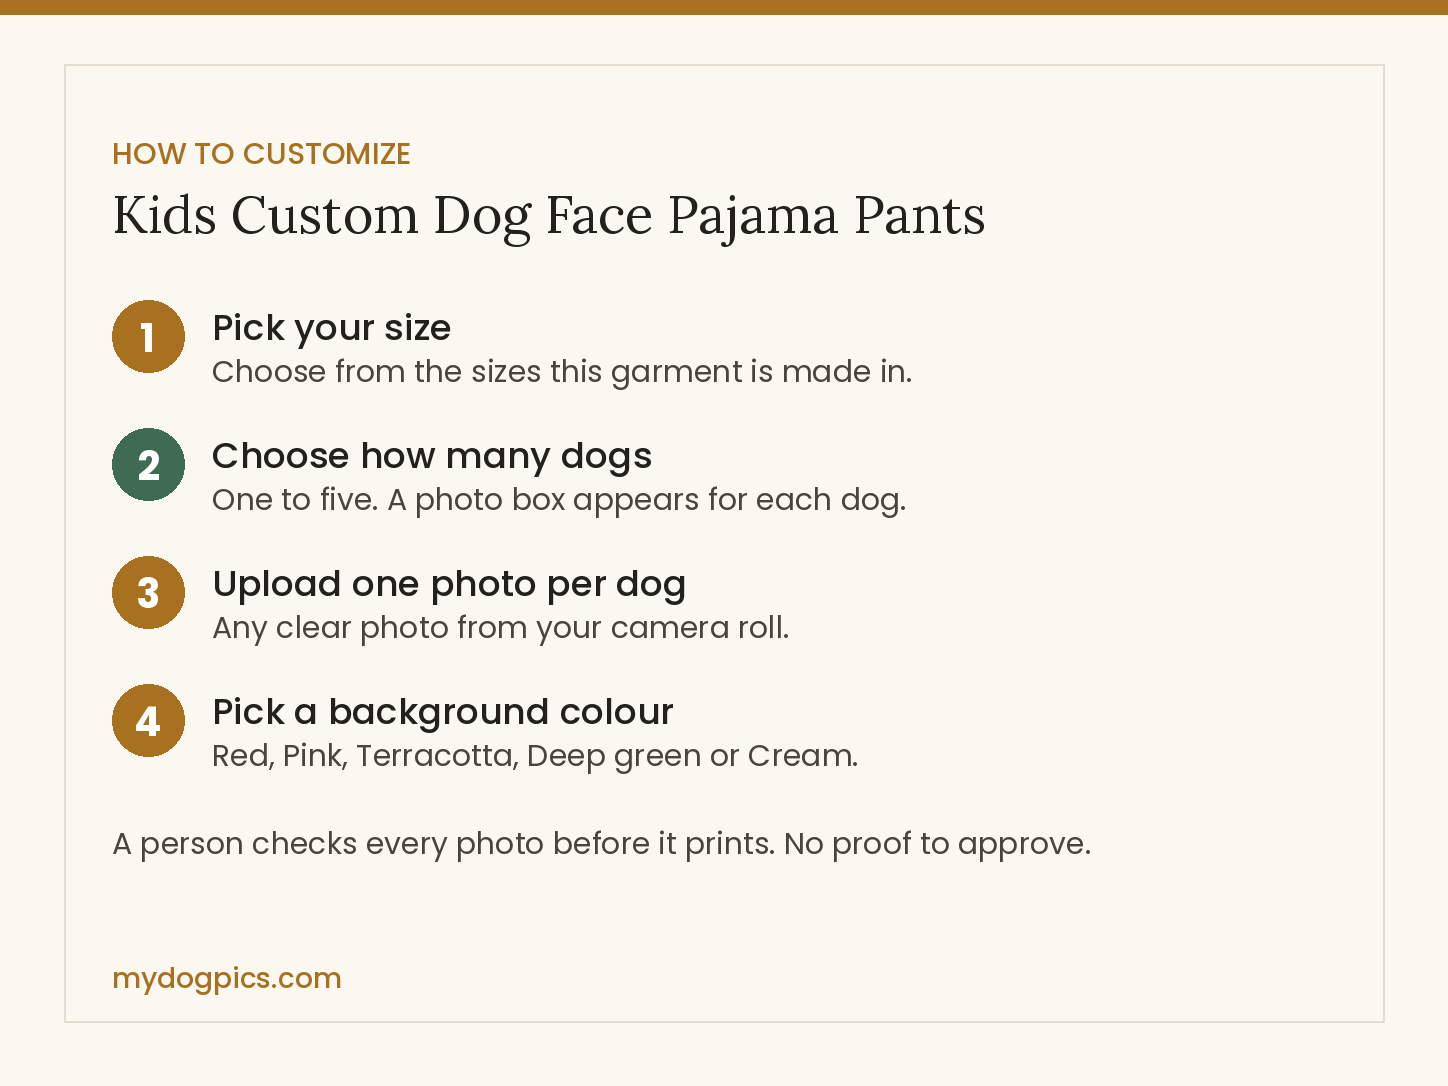Click the 'One to five' description text
The width and height of the screenshot is (1448, 1086).
pyautogui.click(x=559, y=500)
